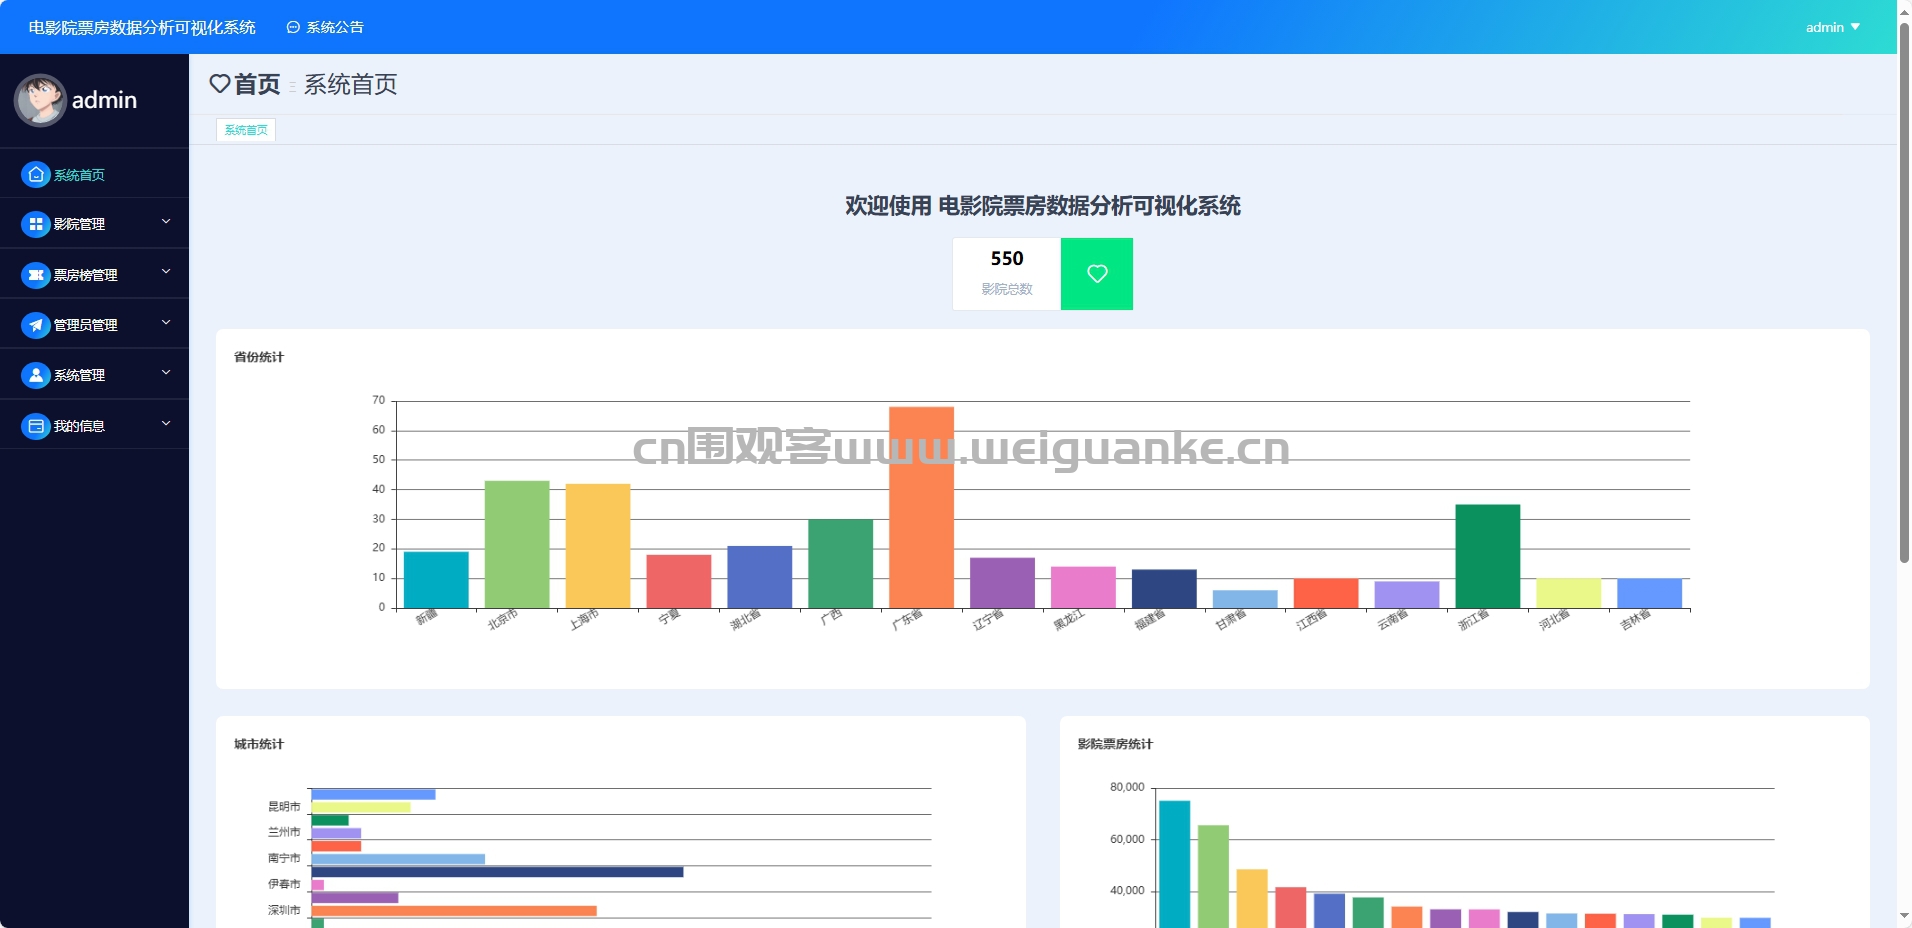The height and width of the screenshot is (928, 1912).
Task: Expand the 我的信息 menu chevron
Action: click(x=166, y=423)
